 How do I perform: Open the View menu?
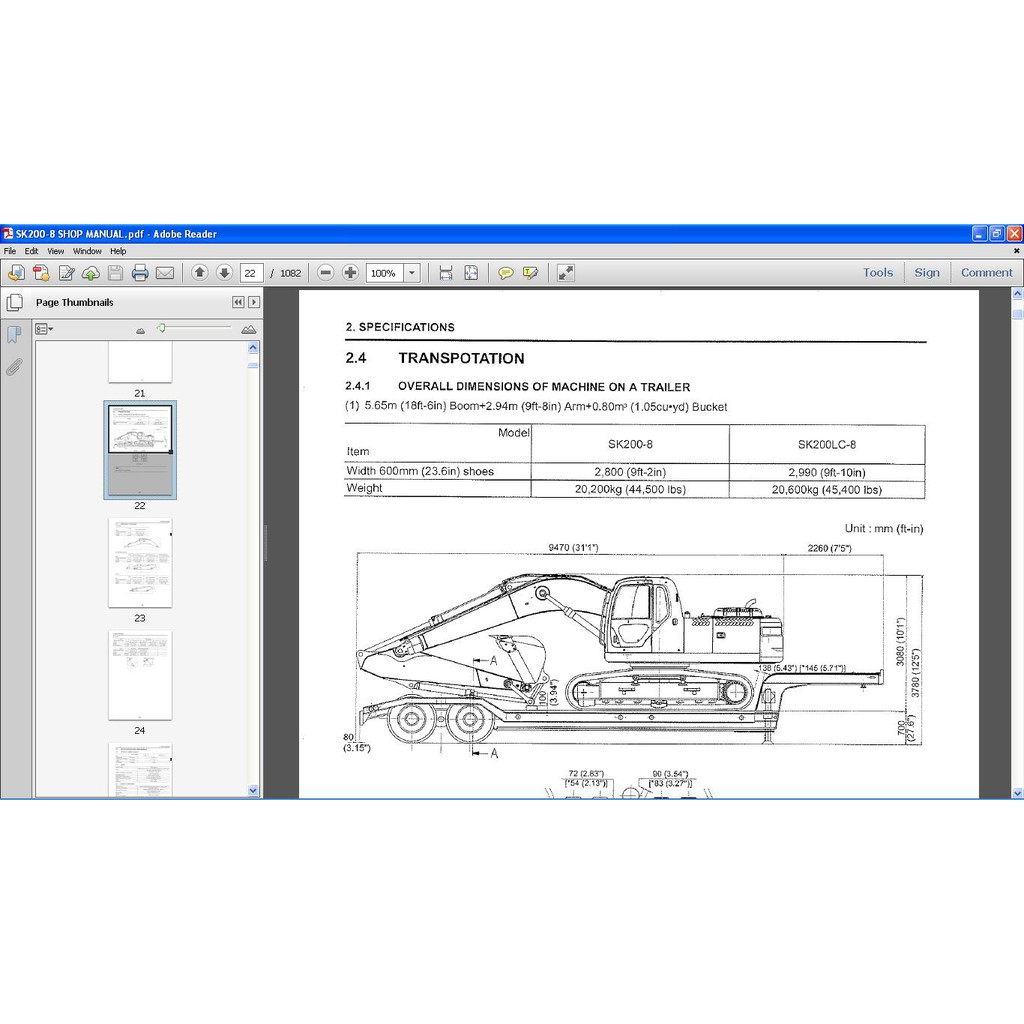(55, 251)
